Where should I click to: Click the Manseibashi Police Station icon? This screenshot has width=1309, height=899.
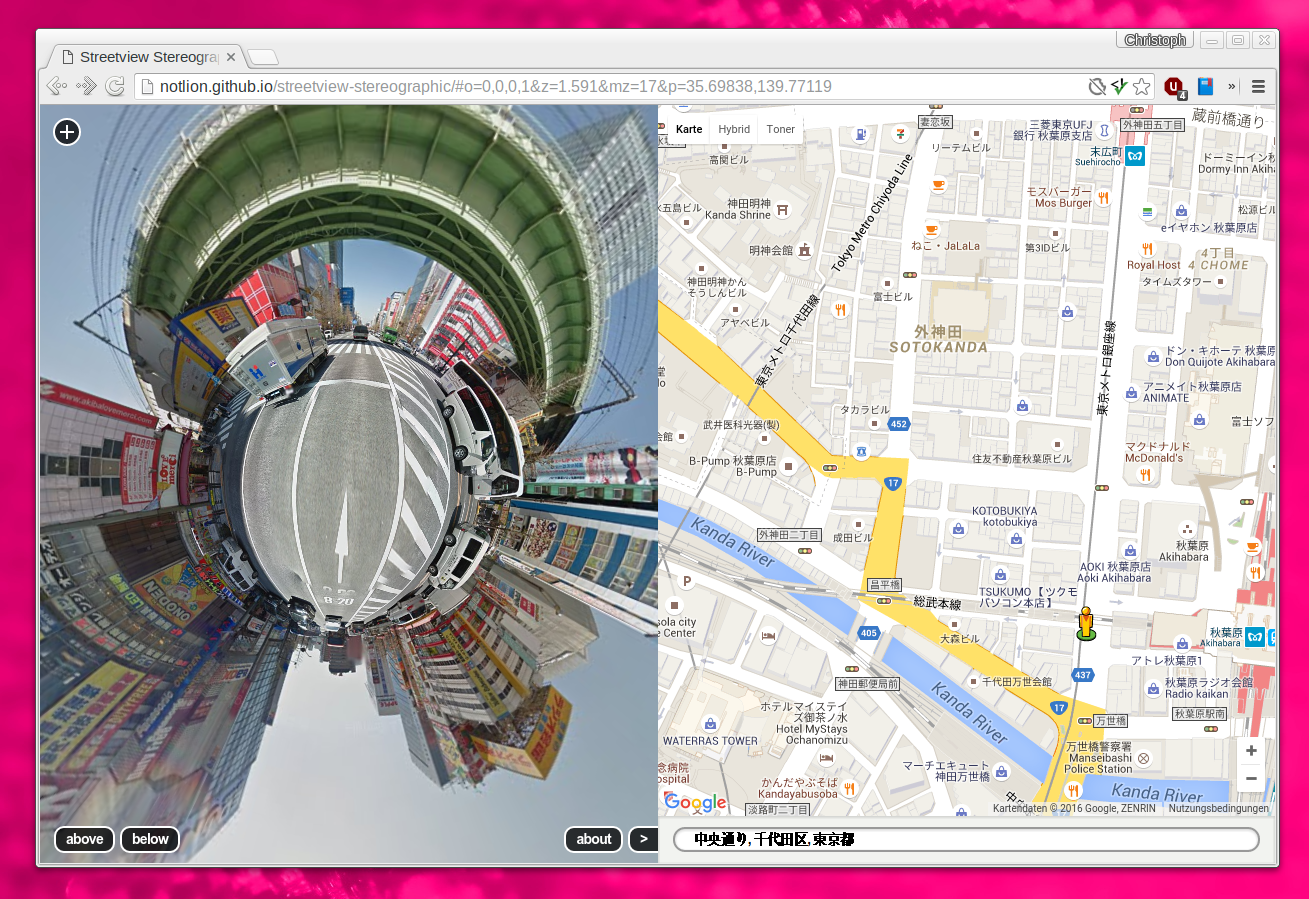(x=1143, y=758)
